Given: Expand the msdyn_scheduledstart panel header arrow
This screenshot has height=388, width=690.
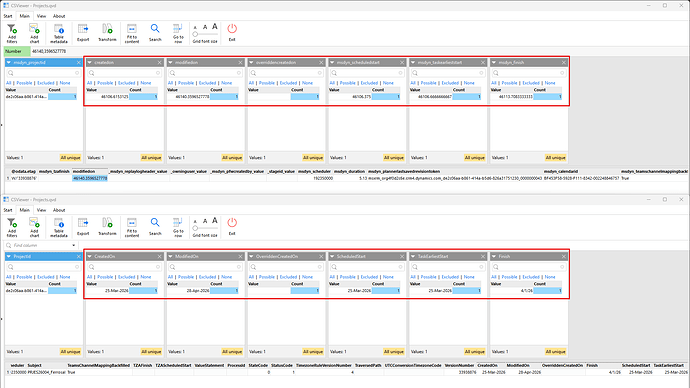Looking at the screenshot, I should click(332, 62).
